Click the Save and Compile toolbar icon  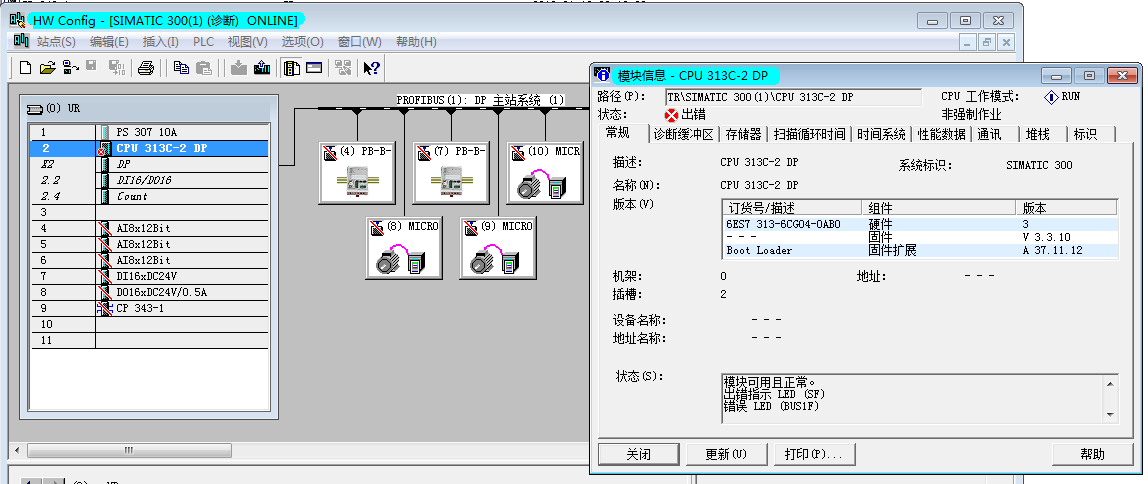[x=117, y=68]
